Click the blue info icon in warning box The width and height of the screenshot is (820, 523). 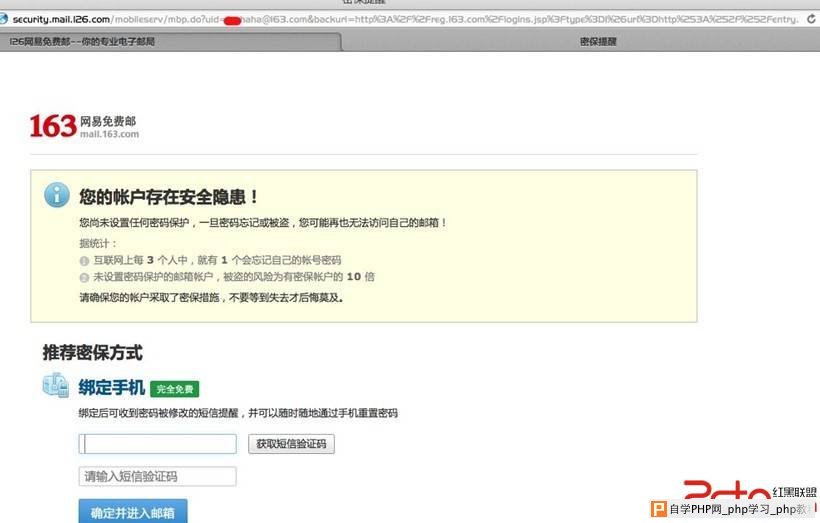(x=56, y=195)
